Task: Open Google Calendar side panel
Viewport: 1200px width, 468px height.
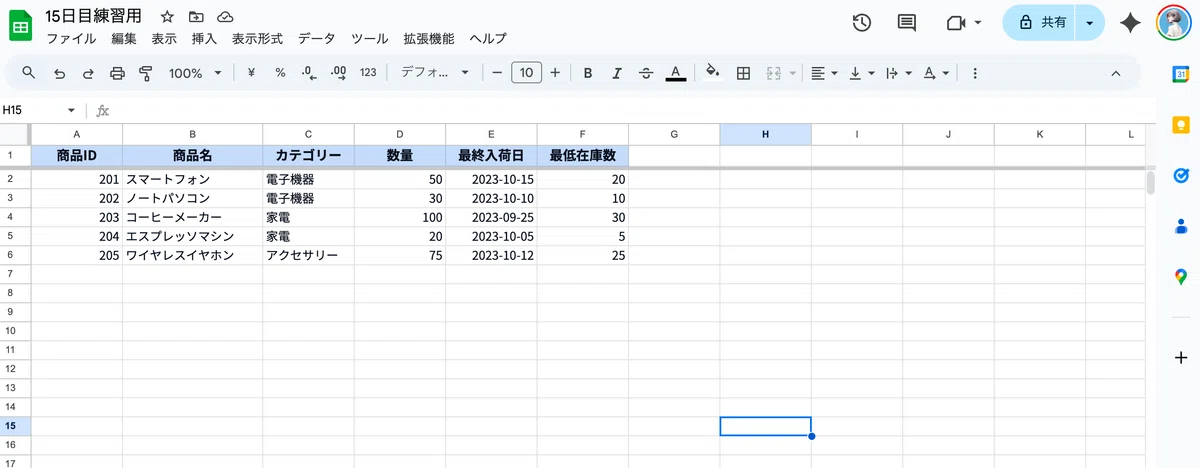Action: click(1180, 74)
